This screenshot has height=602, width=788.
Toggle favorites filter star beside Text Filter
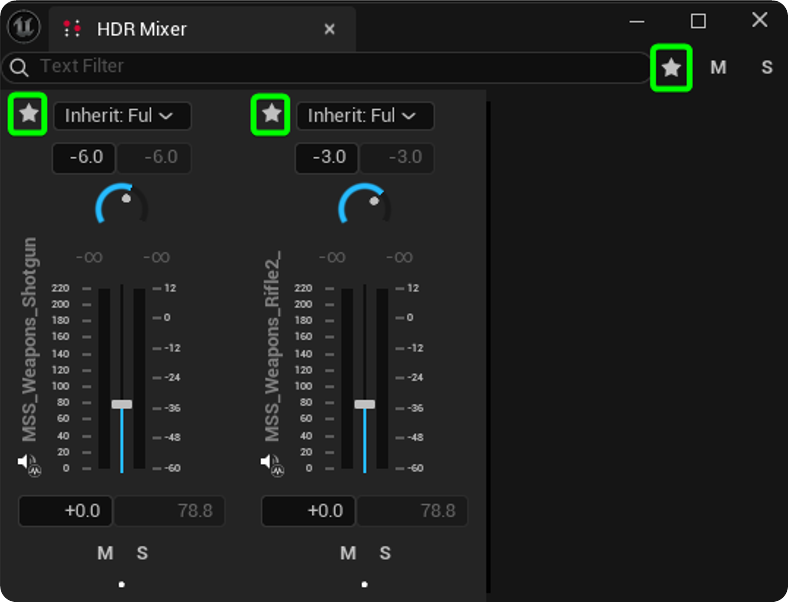671,68
